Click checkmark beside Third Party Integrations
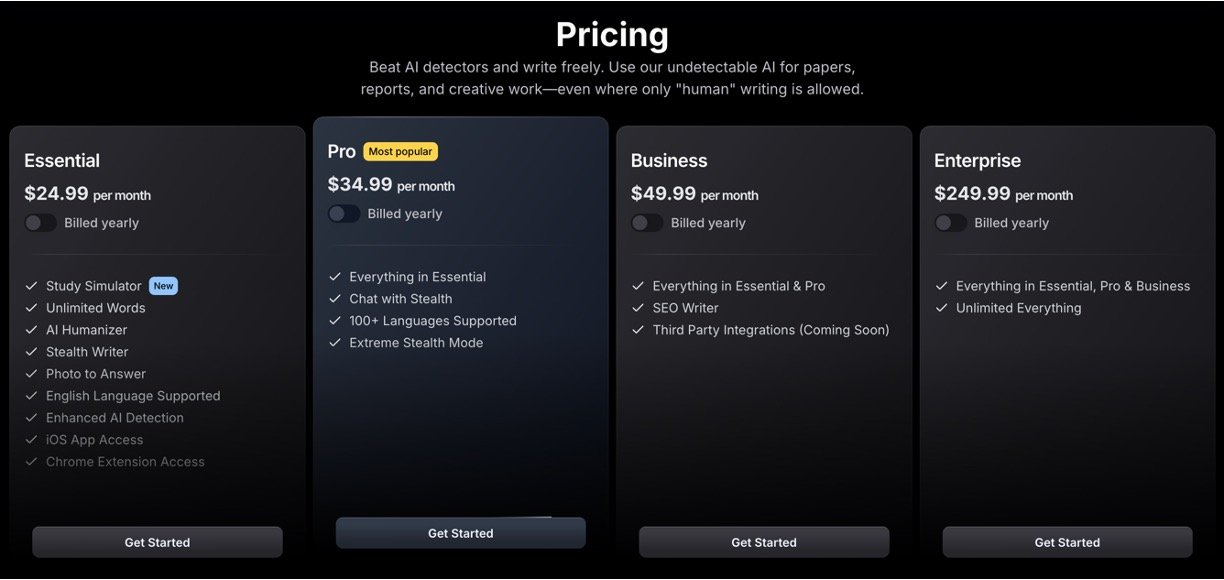This screenshot has width=1224, height=580. pyautogui.click(x=638, y=330)
